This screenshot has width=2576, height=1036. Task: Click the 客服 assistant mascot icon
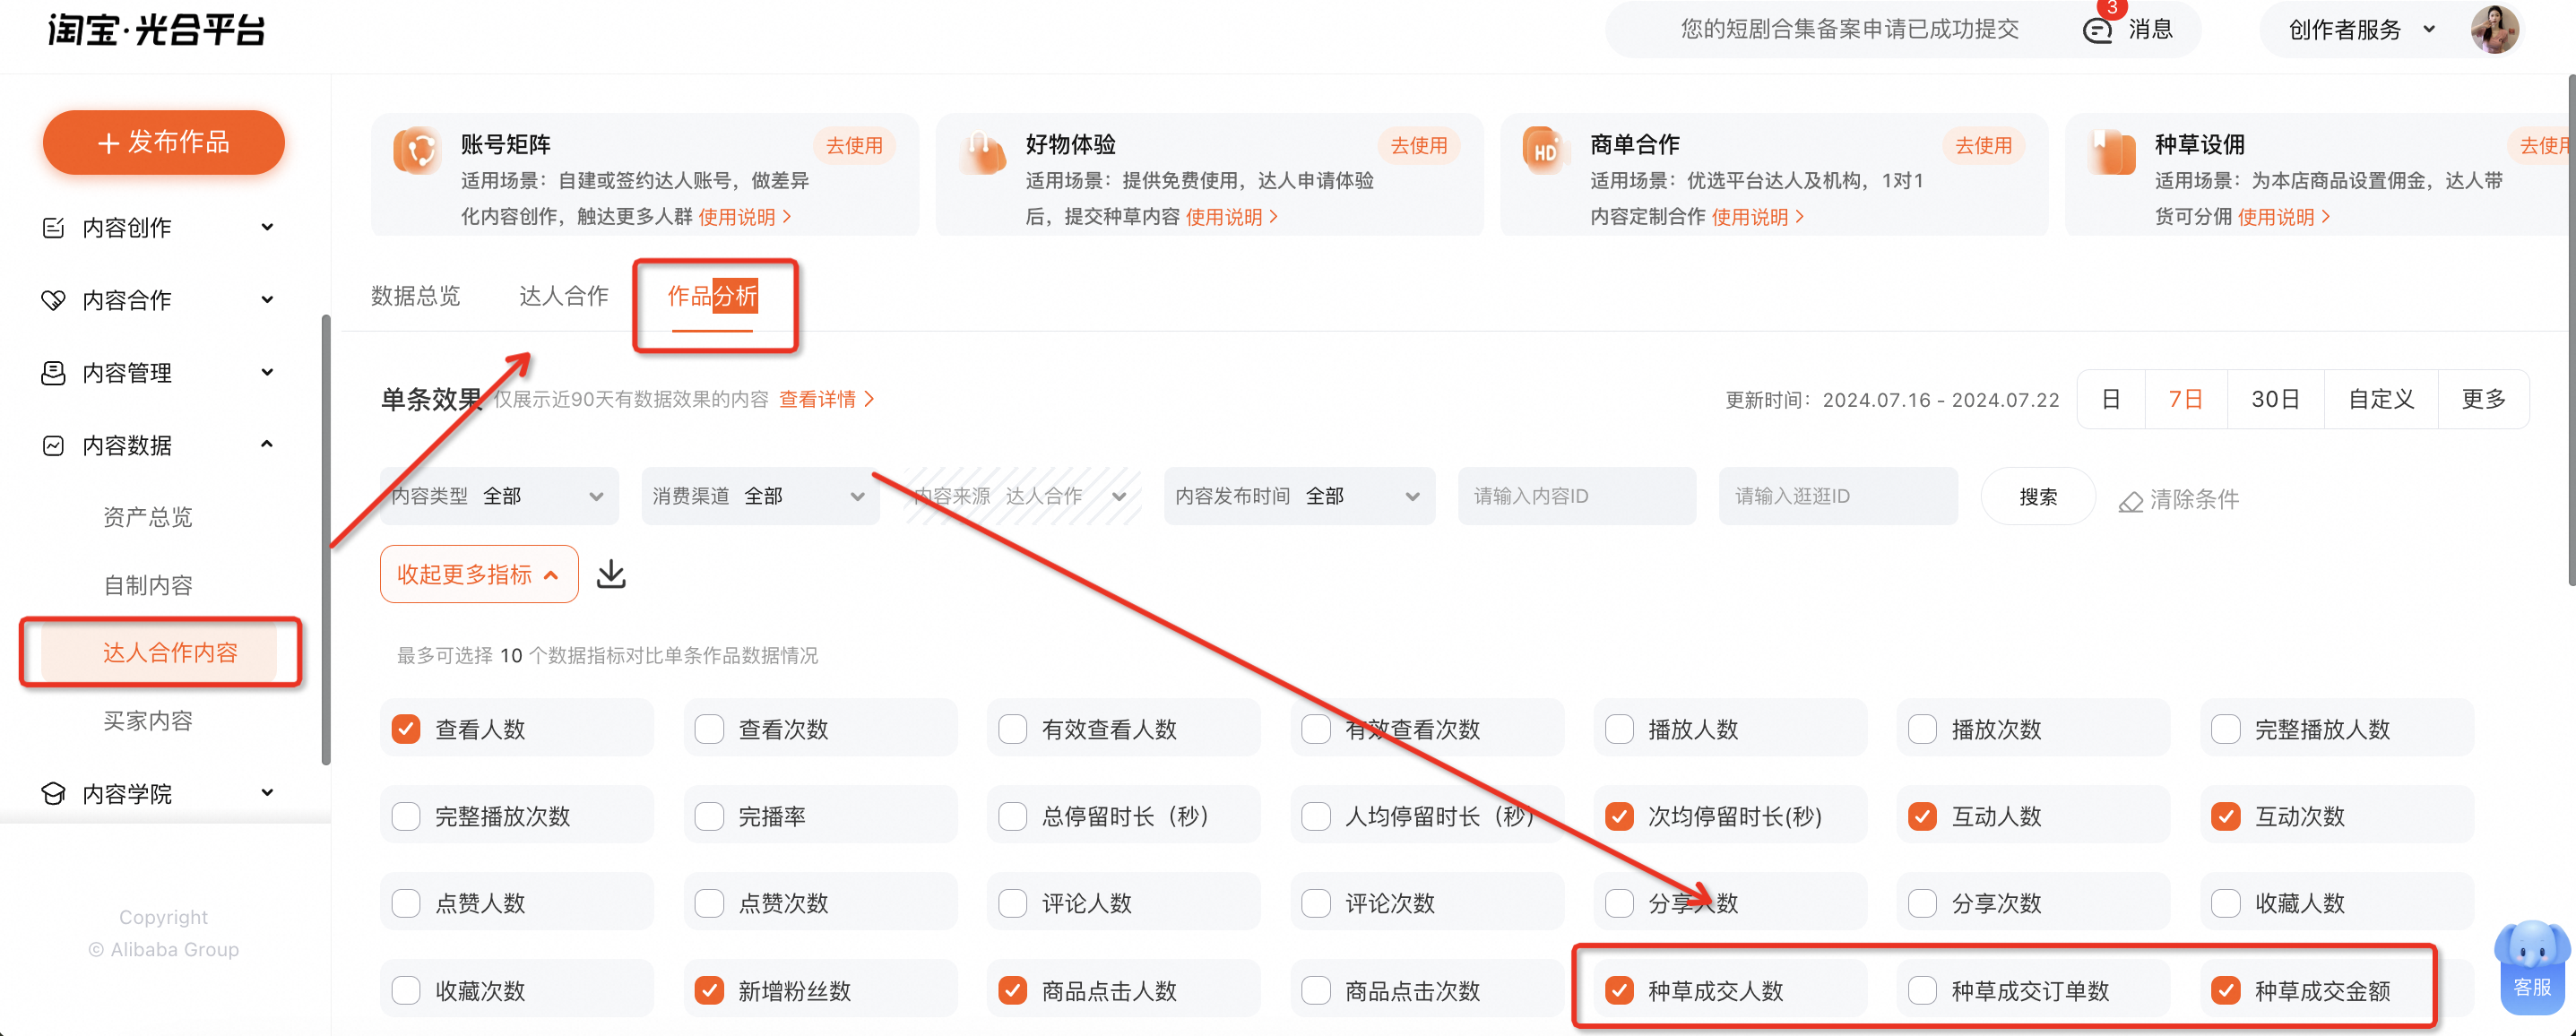coord(2531,965)
